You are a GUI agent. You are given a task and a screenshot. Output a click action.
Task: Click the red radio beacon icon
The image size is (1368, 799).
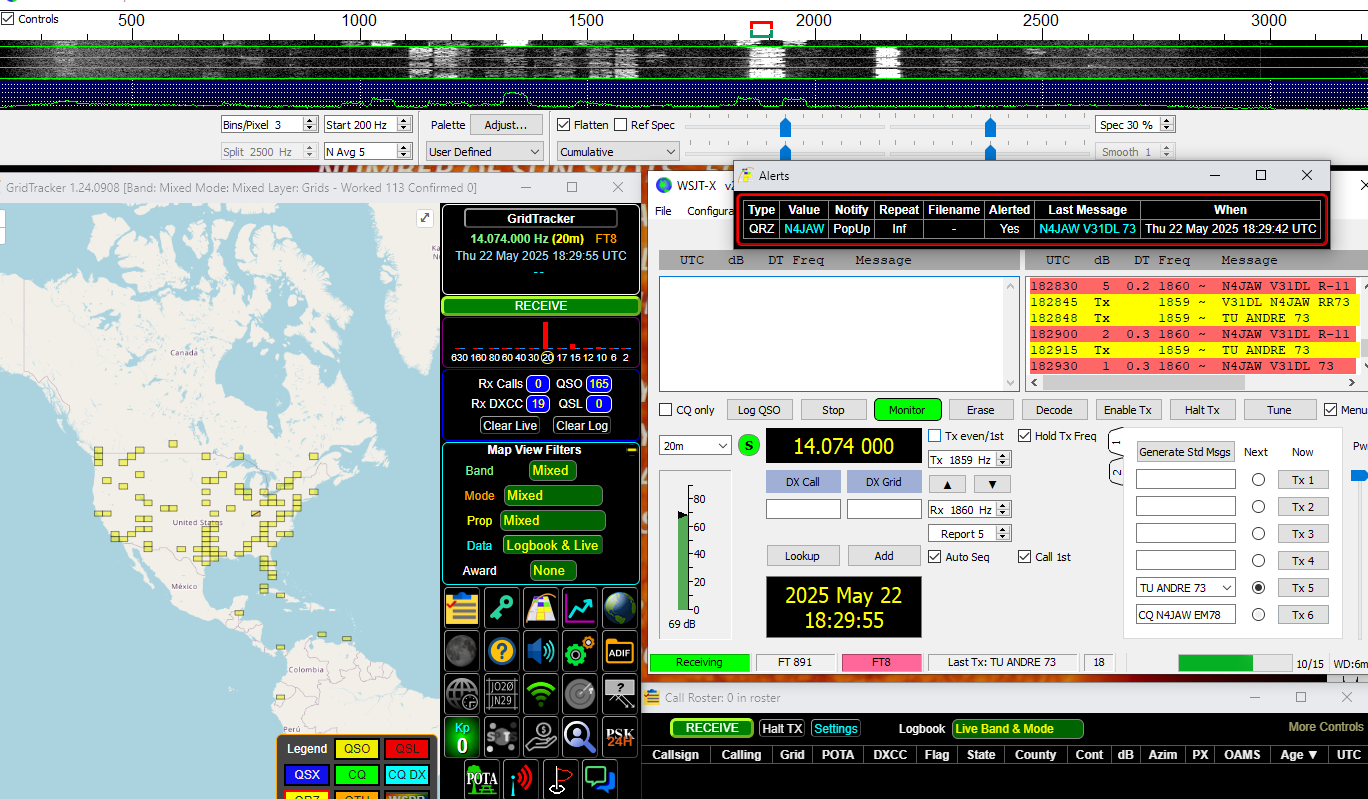pos(521,779)
